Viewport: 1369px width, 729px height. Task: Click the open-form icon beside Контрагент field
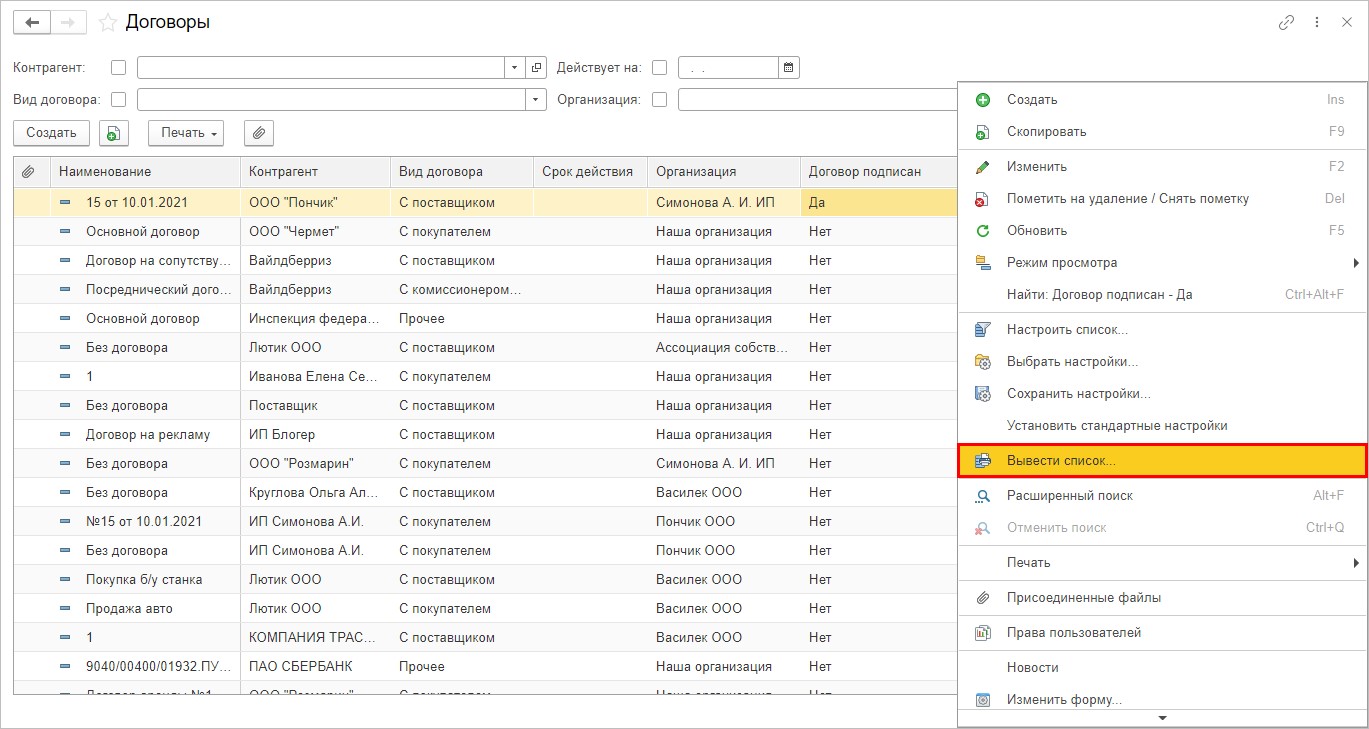pyautogui.click(x=537, y=68)
